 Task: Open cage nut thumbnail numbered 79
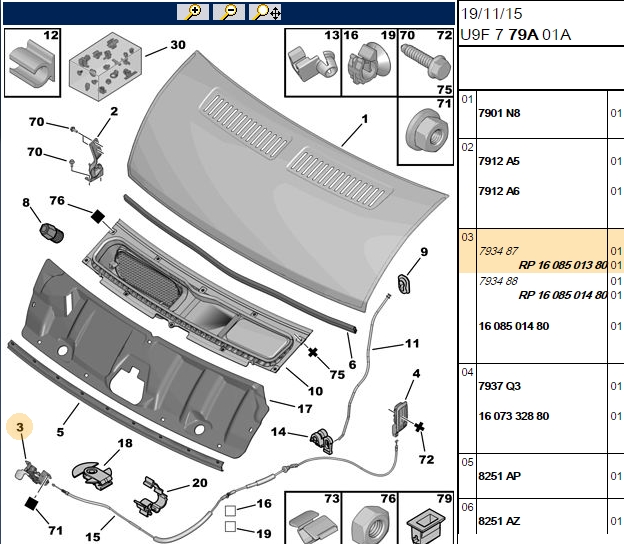pos(425,517)
